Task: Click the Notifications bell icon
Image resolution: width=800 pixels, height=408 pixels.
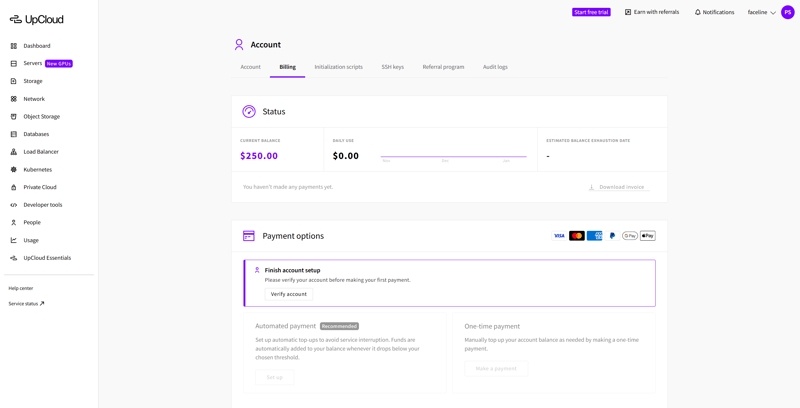Action: click(x=697, y=12)
